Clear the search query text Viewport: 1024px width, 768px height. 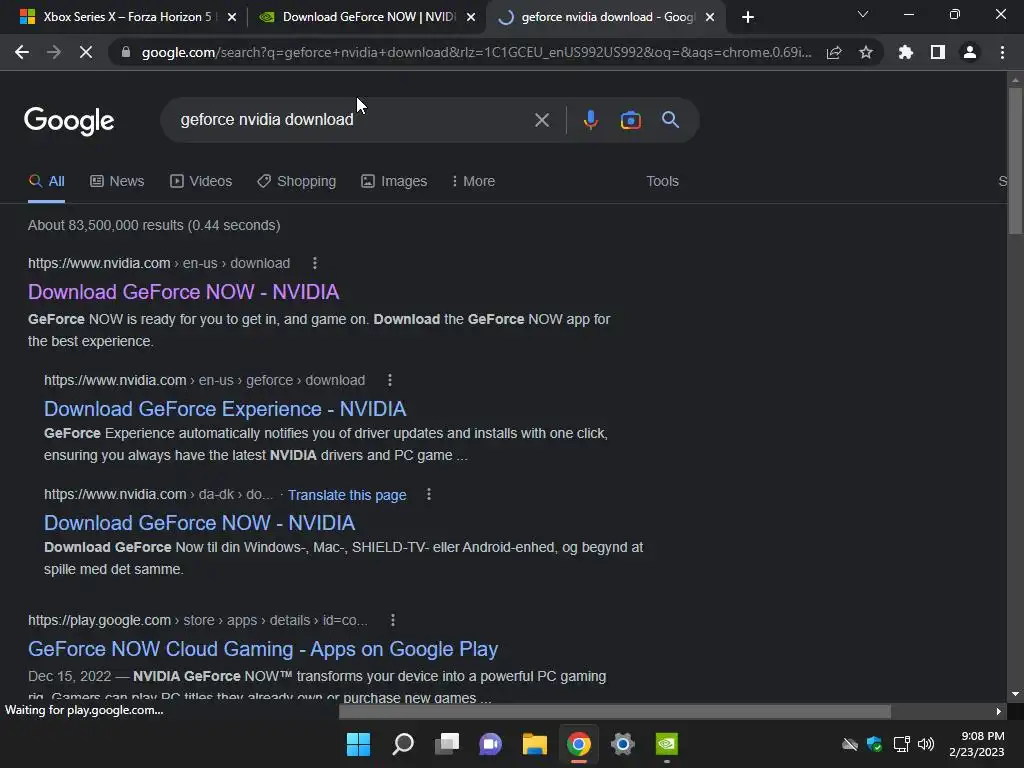[x=541, y=120]
